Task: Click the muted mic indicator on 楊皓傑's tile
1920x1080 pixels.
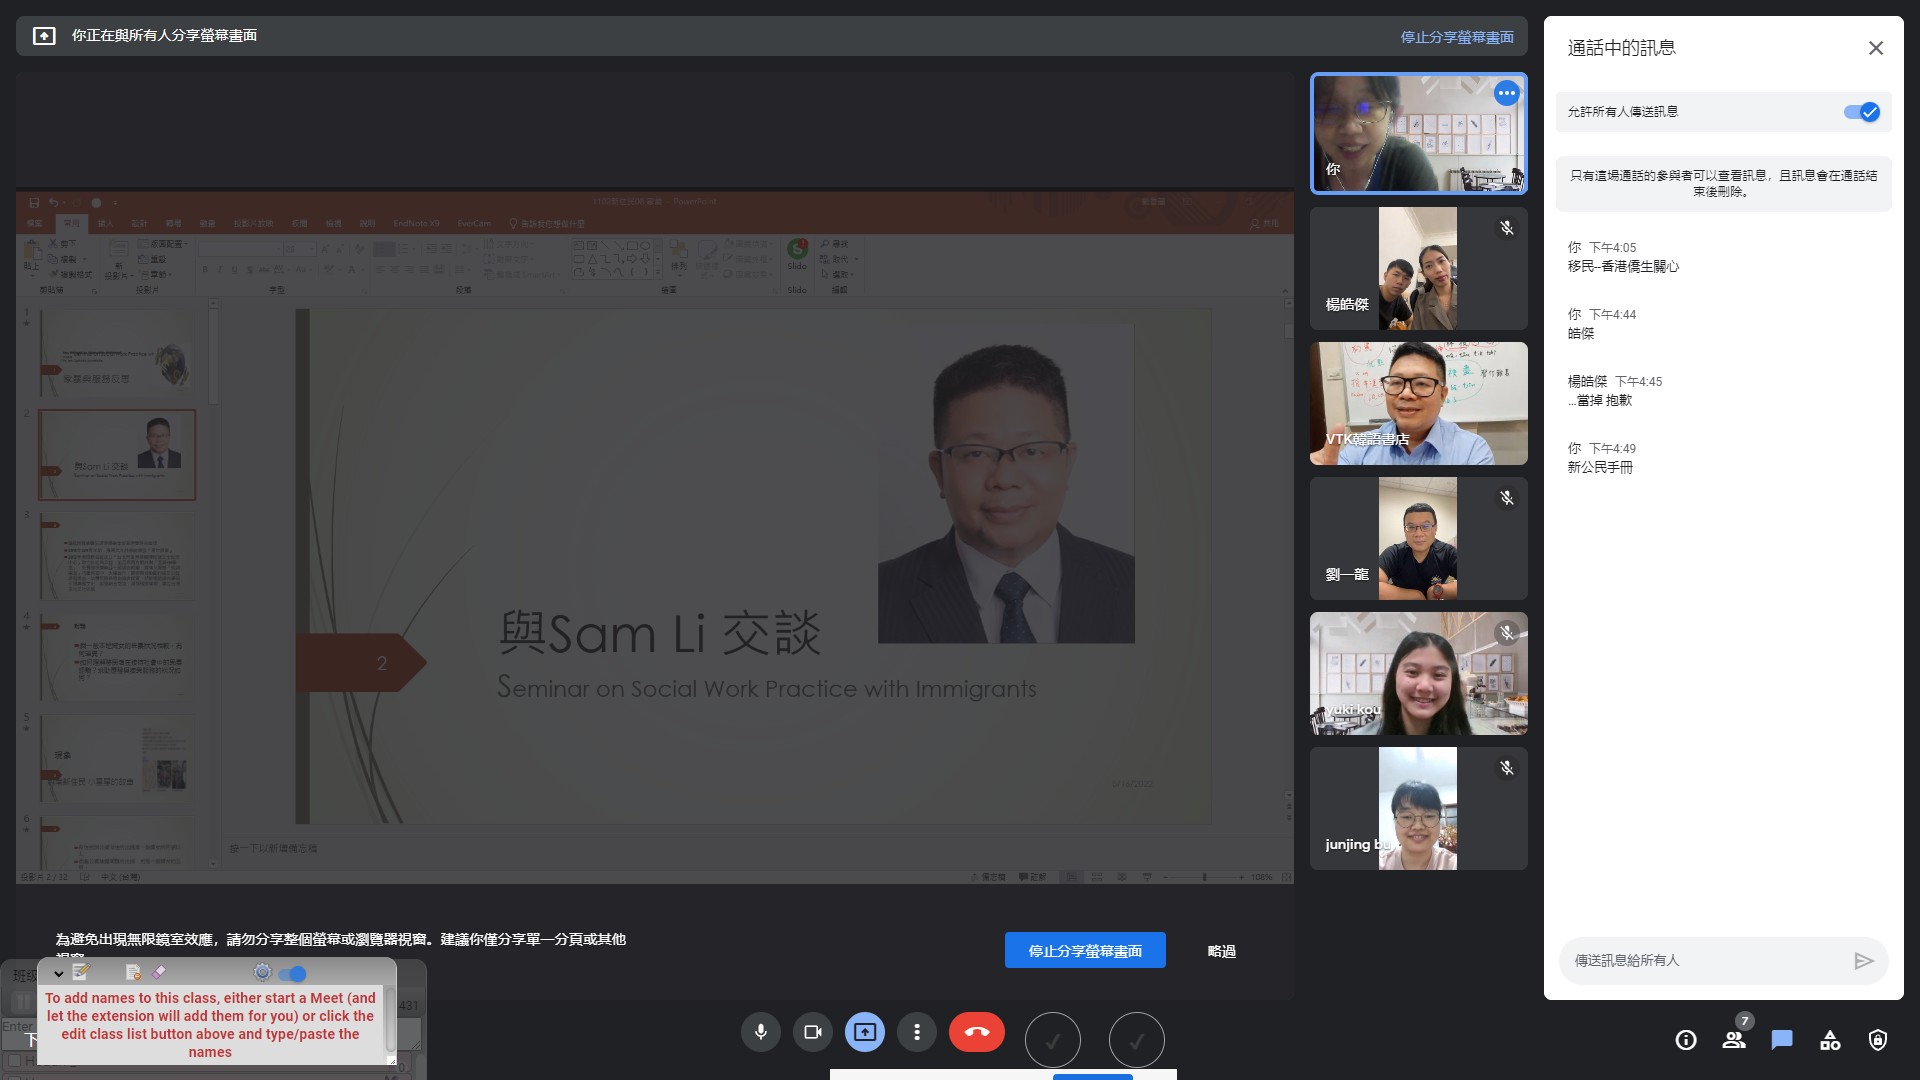Action: click(x=1507, y=228)
